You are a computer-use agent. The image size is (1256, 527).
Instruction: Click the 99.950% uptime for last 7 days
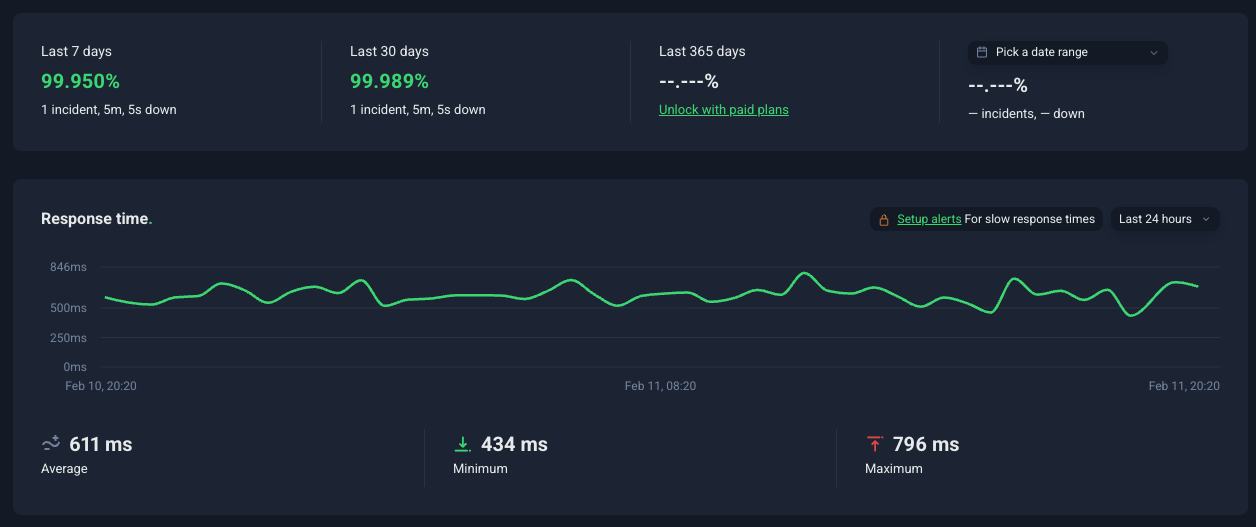coord(80,81)
